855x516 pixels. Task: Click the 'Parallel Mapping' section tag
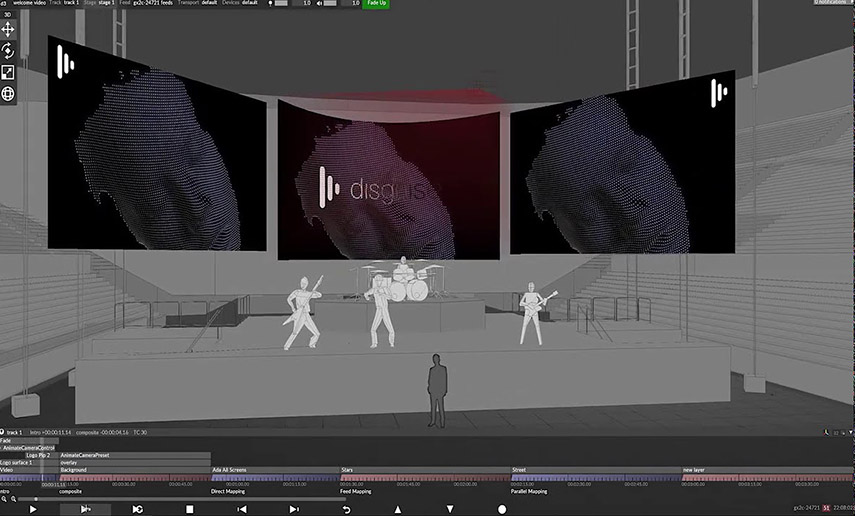pyautogui.click(x=529, y=491)
